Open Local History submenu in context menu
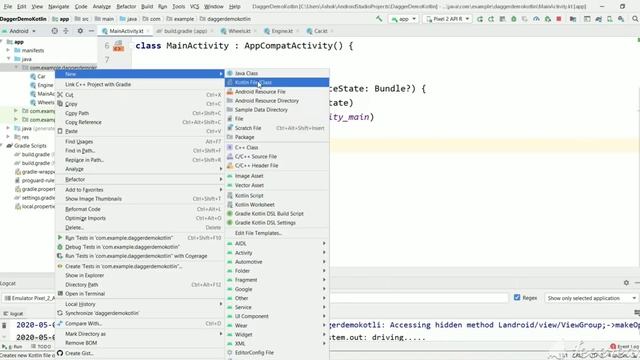Viewport: 640px width, 360px height. [140, 304]
